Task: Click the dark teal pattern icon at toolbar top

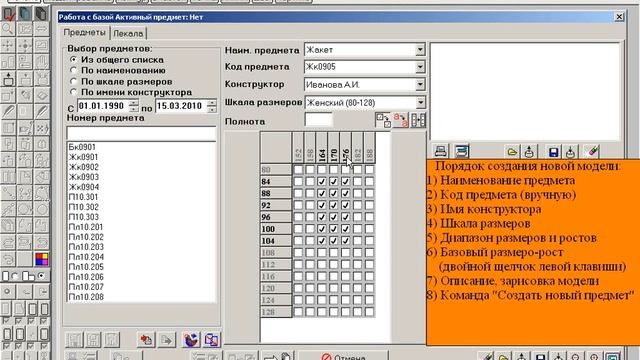Action: [25, 13]
